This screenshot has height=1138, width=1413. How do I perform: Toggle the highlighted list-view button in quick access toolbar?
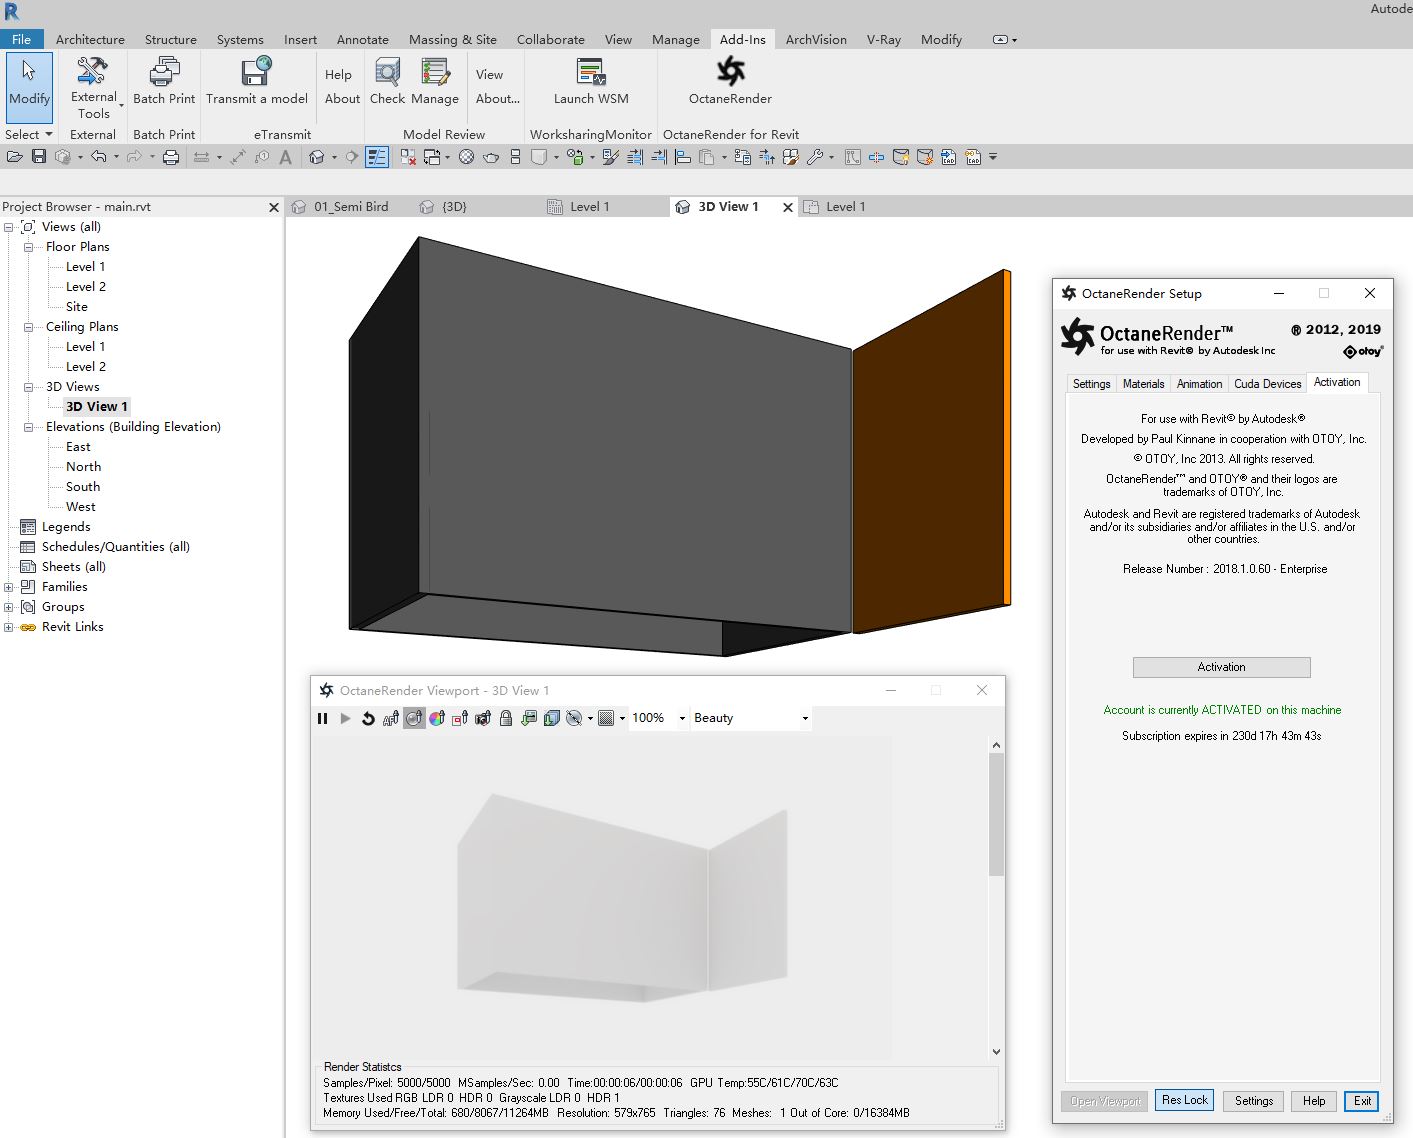pos(377,157)
